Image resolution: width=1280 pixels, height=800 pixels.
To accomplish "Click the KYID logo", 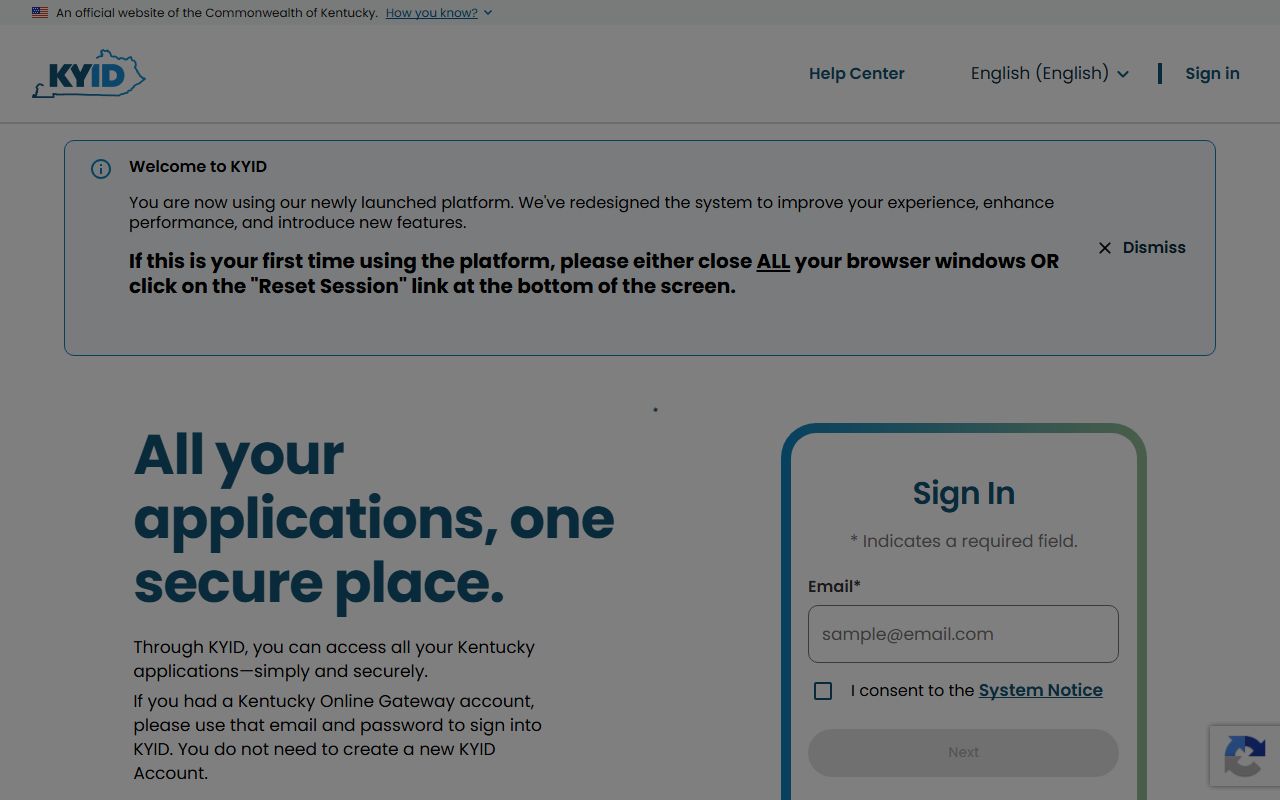I will [x=89, y=74].
